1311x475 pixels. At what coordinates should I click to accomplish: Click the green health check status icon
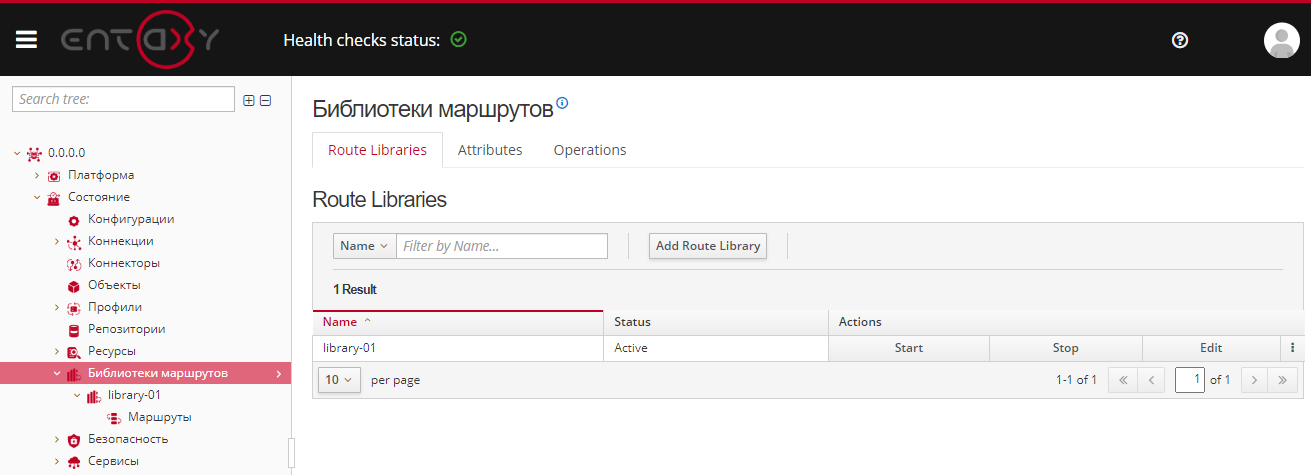coord(459,40)
